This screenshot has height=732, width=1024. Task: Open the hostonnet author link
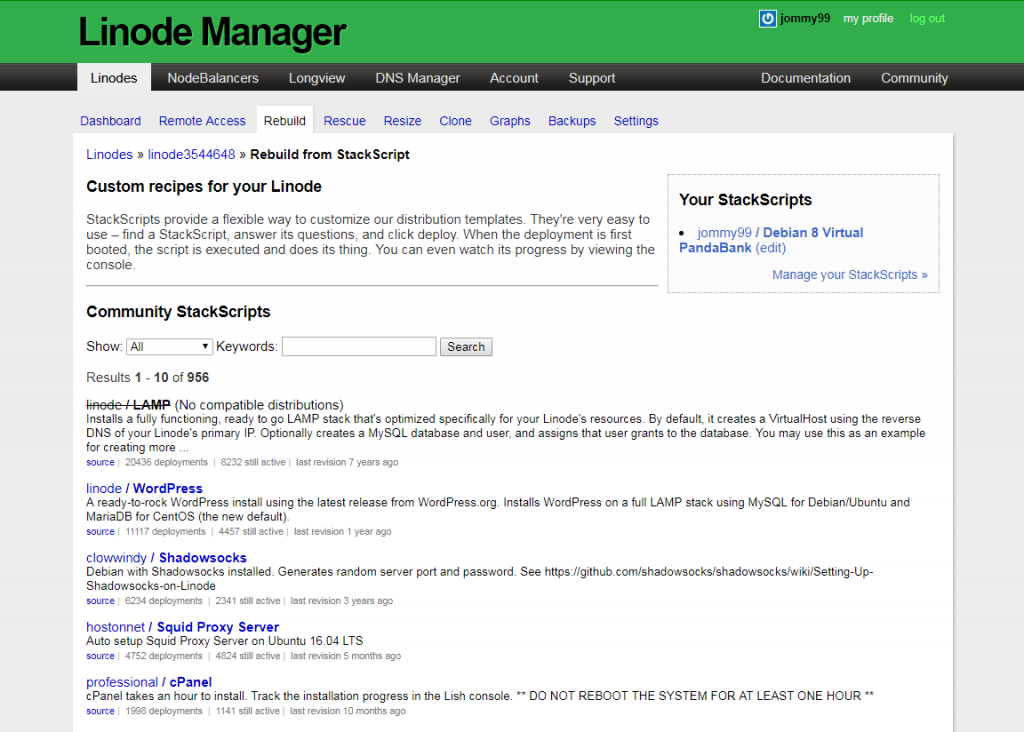point(116,627)
